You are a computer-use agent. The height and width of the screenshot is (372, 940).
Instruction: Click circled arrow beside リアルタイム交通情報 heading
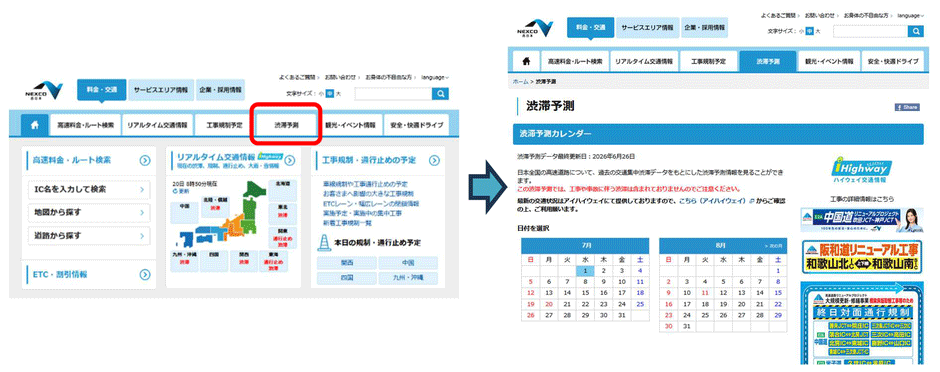point(290,160)
